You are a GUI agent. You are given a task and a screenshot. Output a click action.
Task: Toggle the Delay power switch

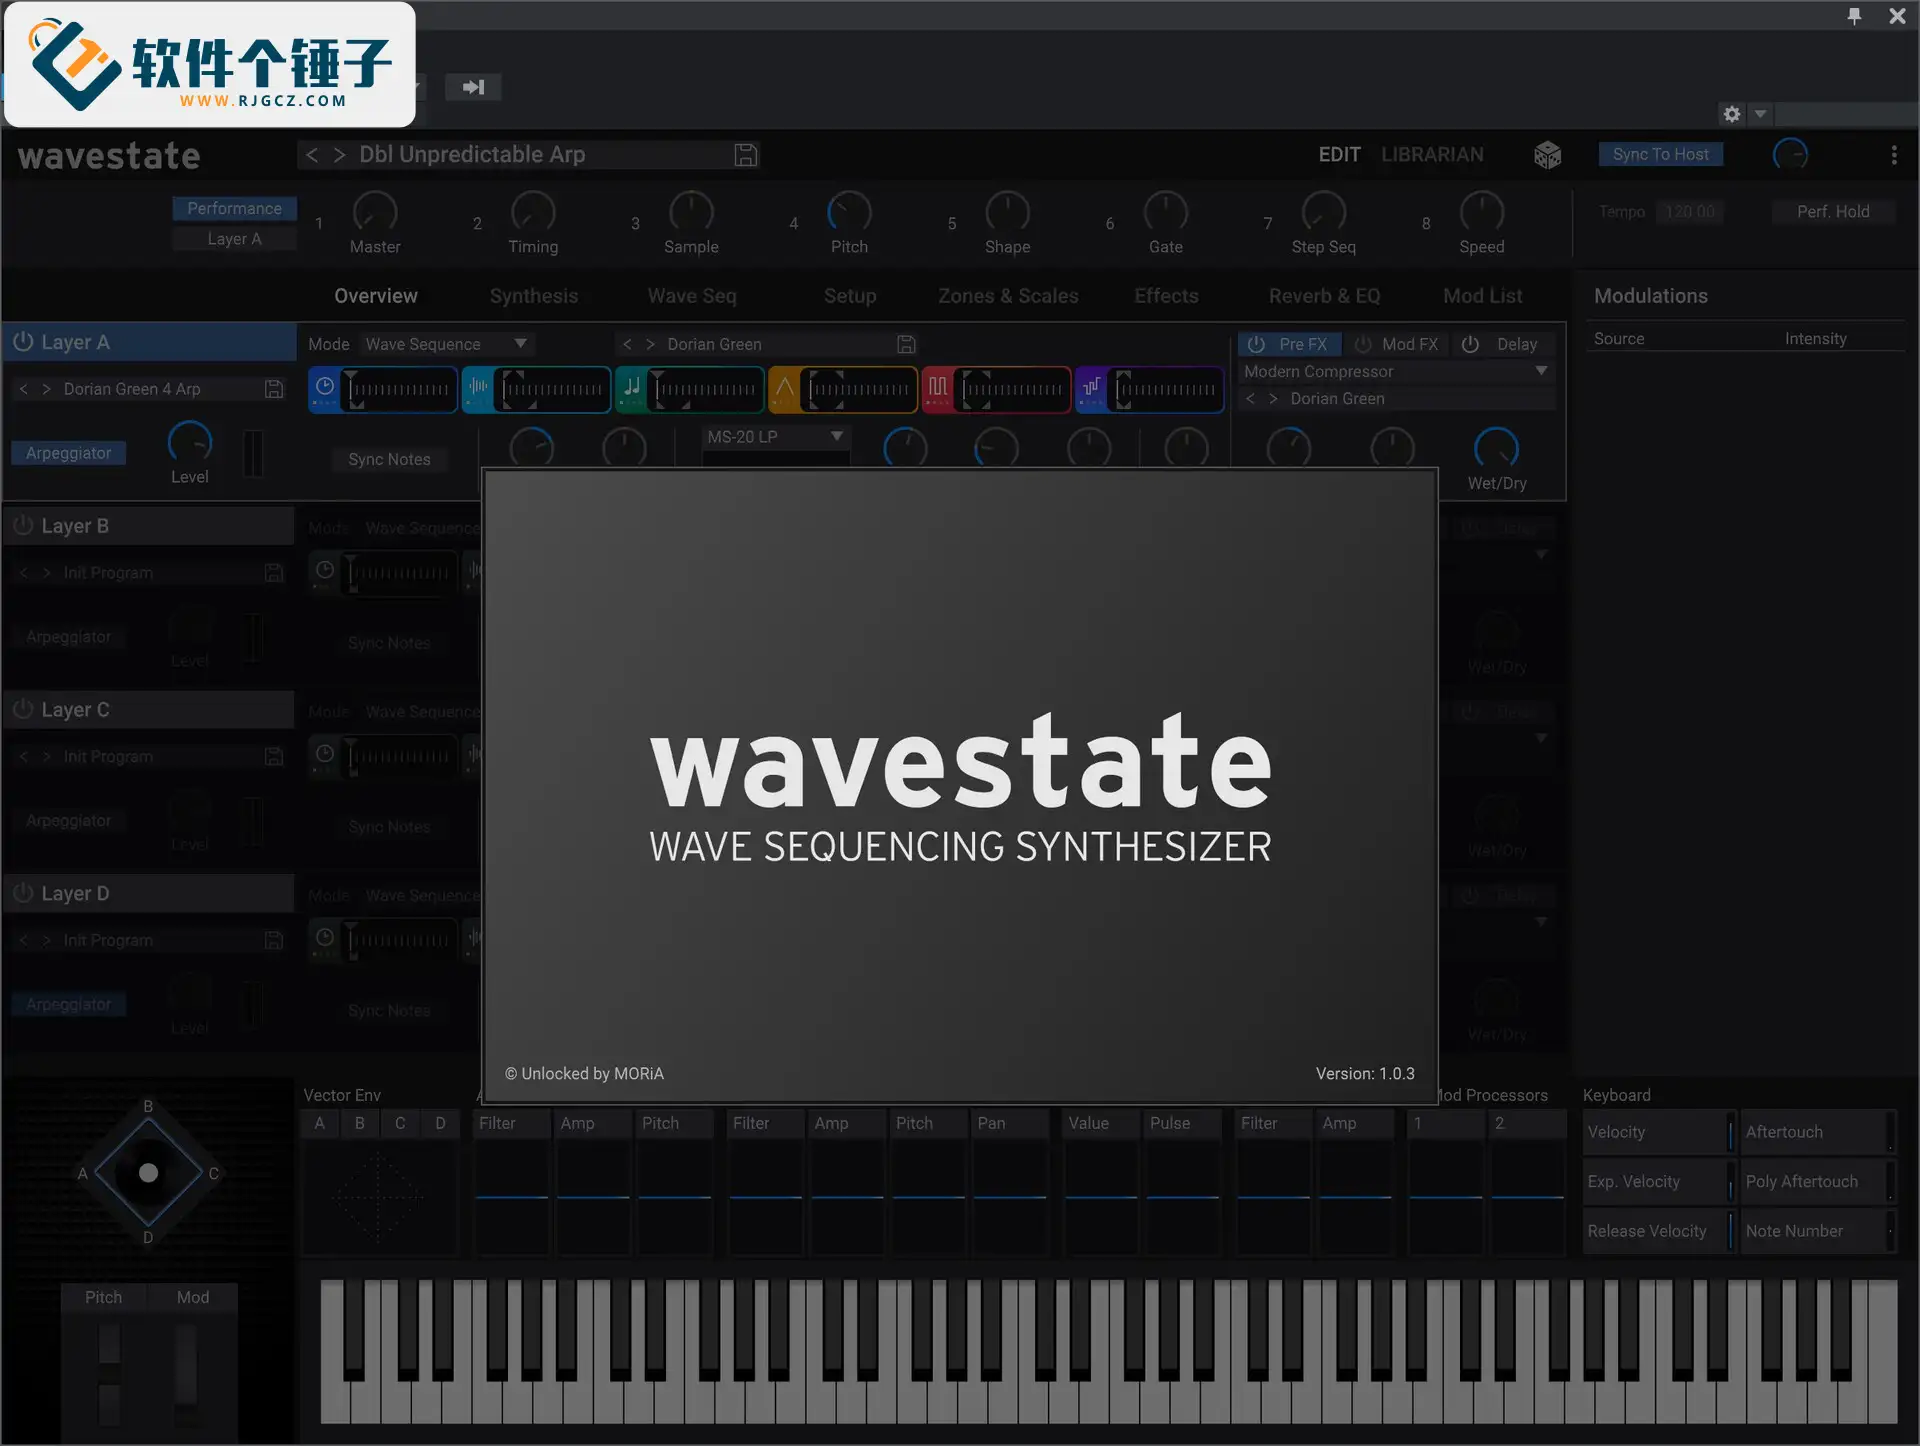pyautogui.click(x=1470, y=344)
